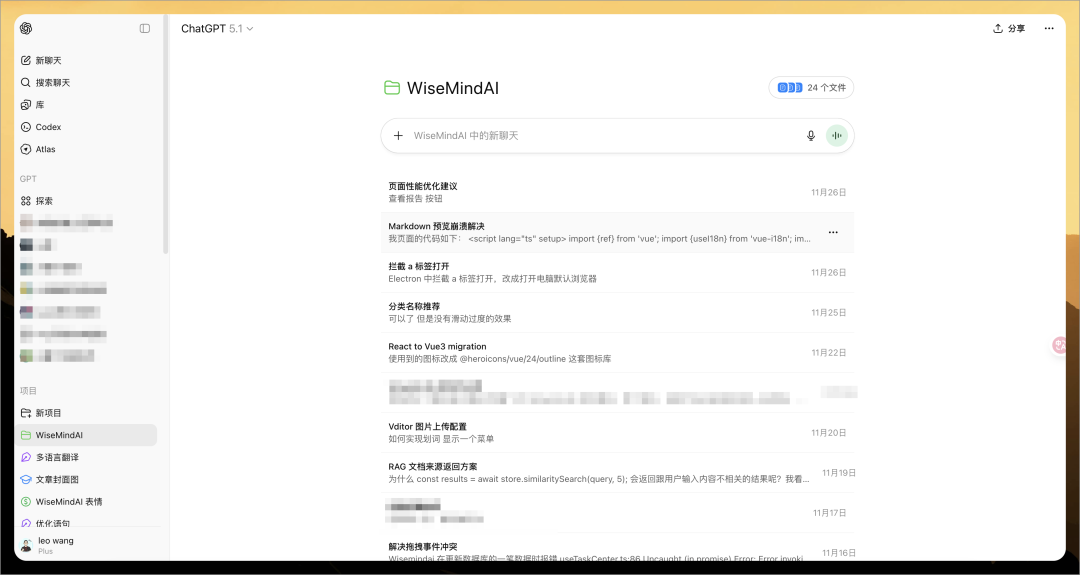Image resolution: width=1080 pixels, height=575 pixels.
Task: Create a new project (新项目)
Action: click(x=87, y=413)
